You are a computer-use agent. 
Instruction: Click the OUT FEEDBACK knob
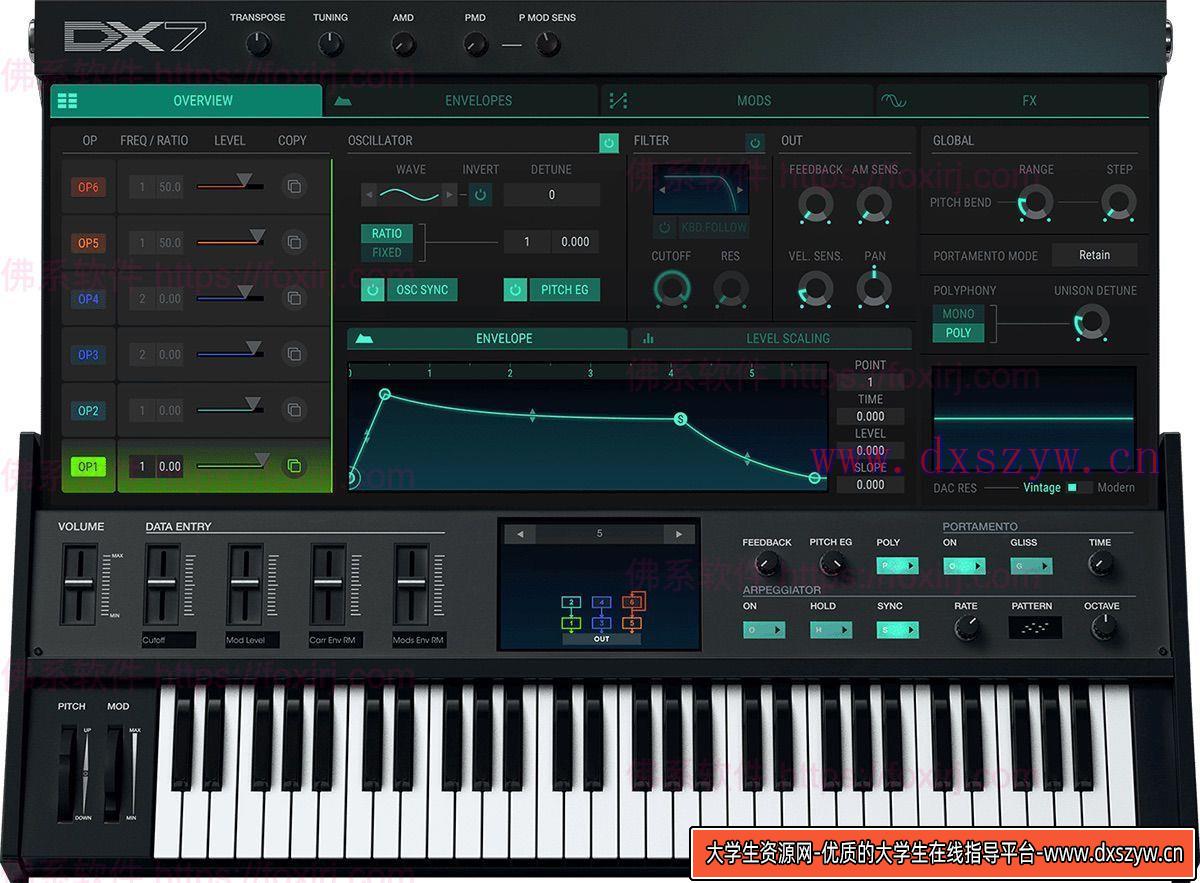815,205
